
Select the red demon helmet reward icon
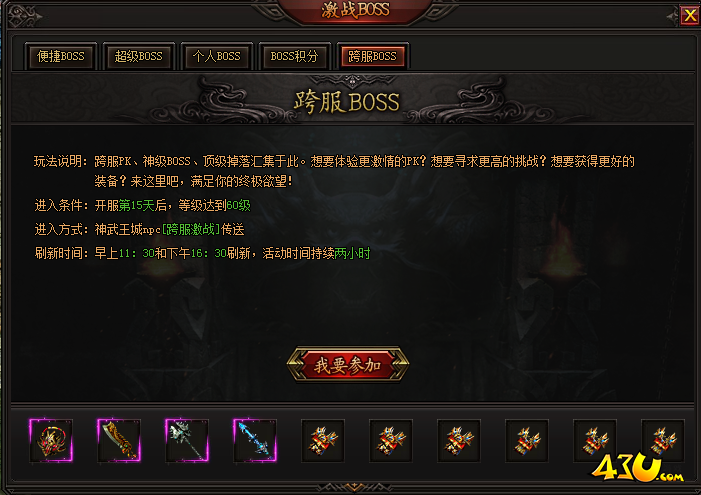coord(51,440)
